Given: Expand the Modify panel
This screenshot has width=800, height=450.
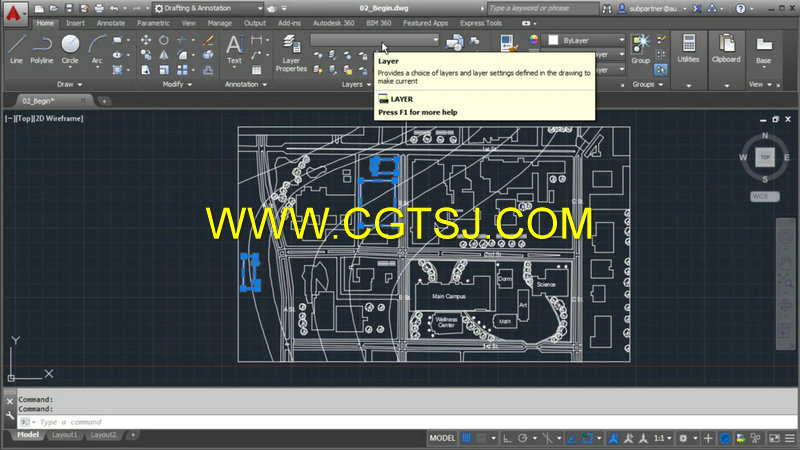Looking at the screenshot, I should [x=177, y=84].
